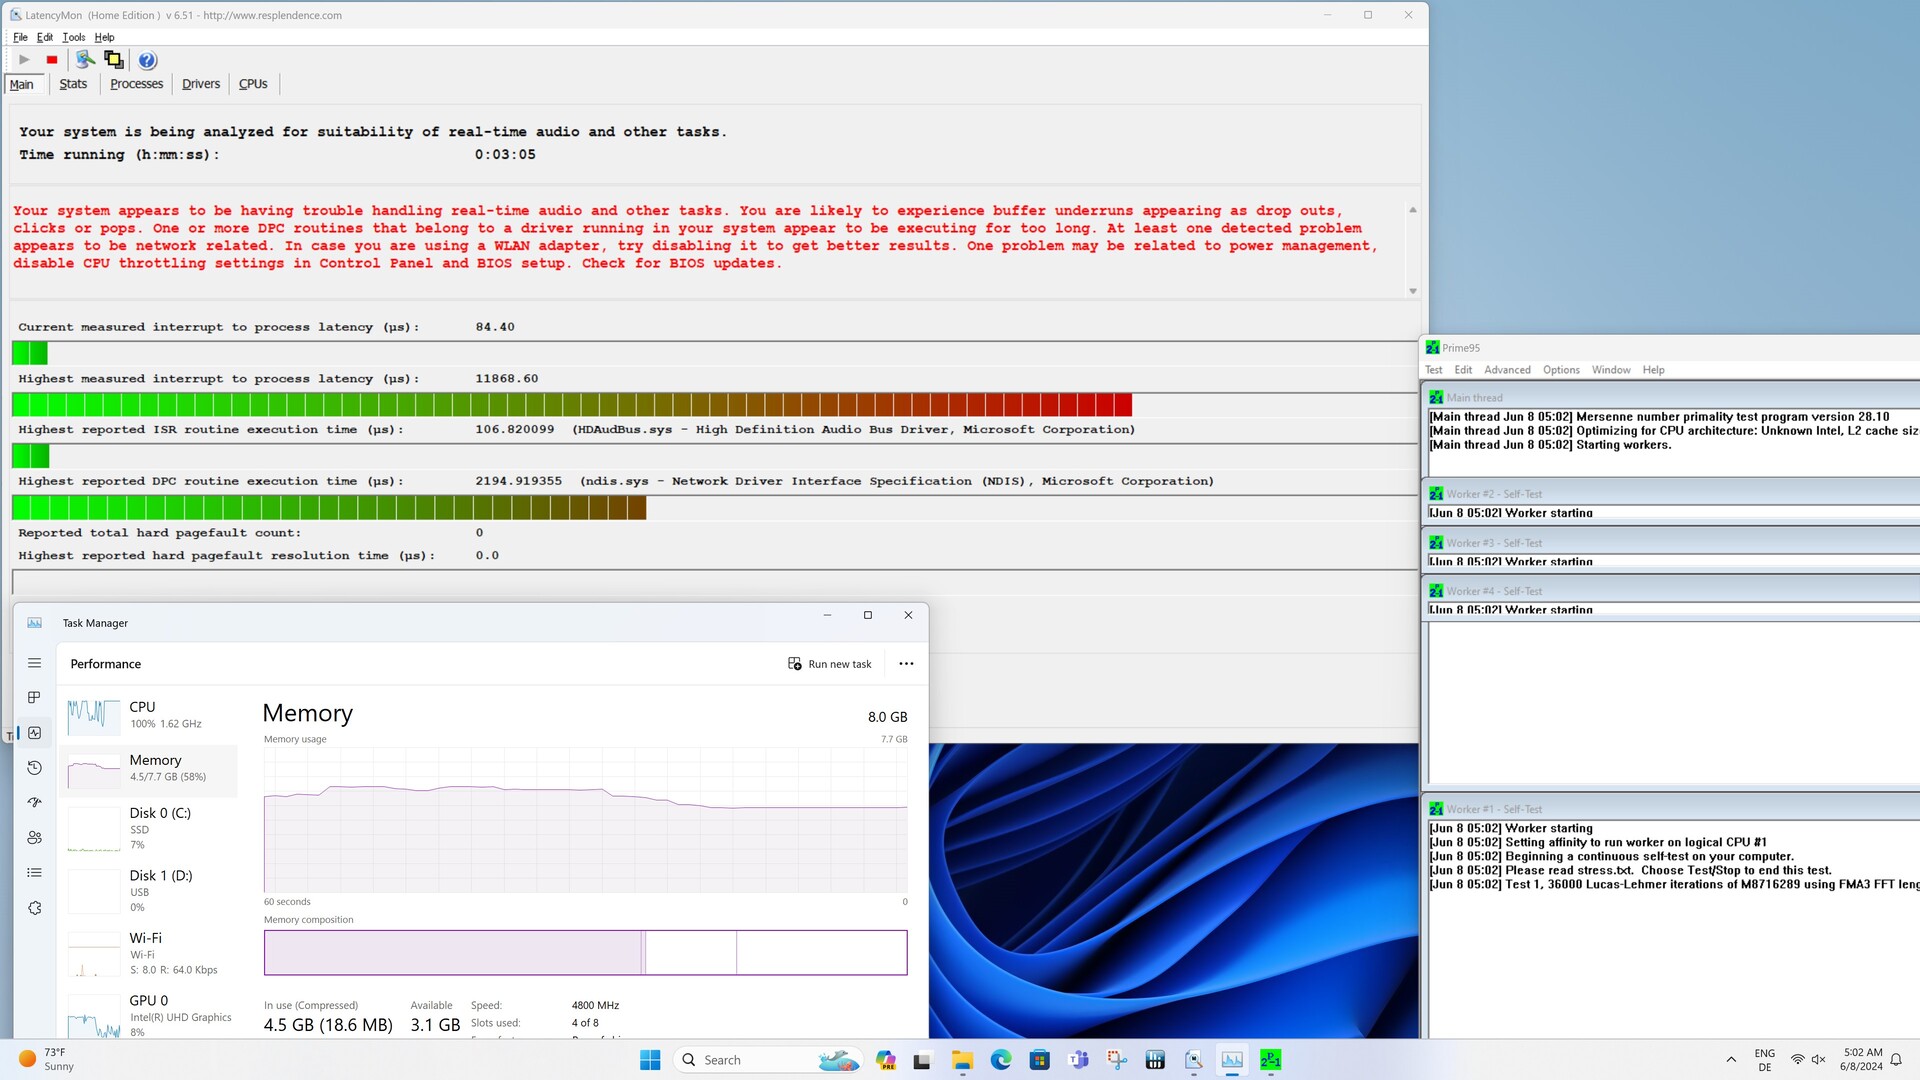Click the overlapping yellow windows toolbar icon

114,60
